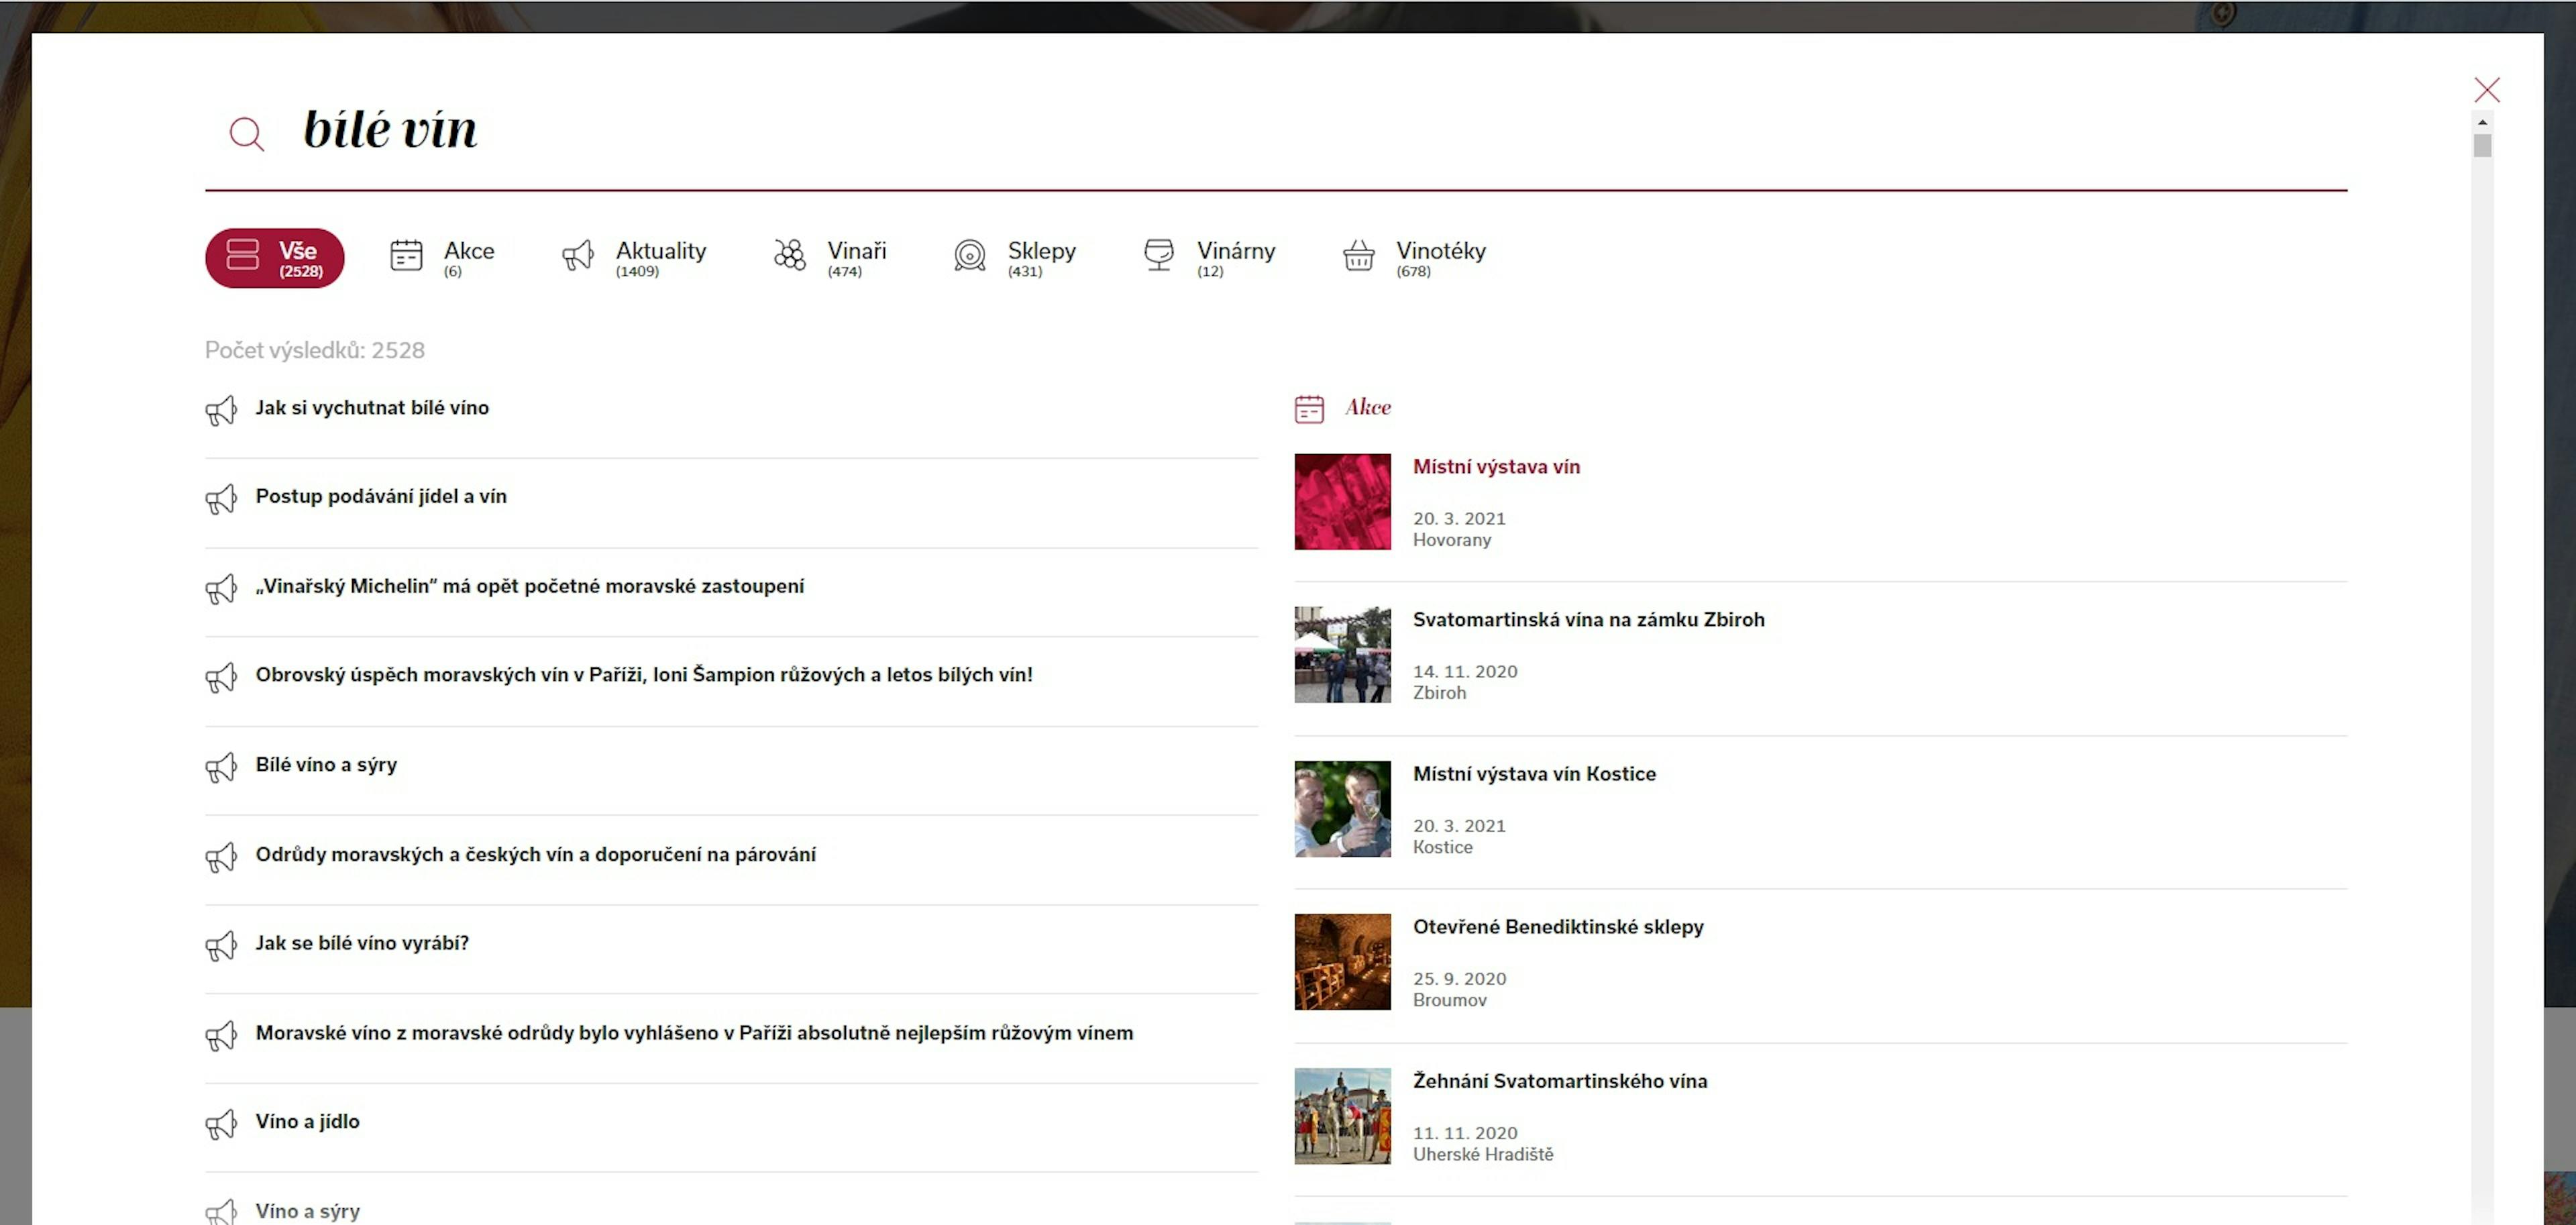The height and width of the screenshot is (1225, 2576).
Task: Select the Vše filter tab
Action: [275, 258]
